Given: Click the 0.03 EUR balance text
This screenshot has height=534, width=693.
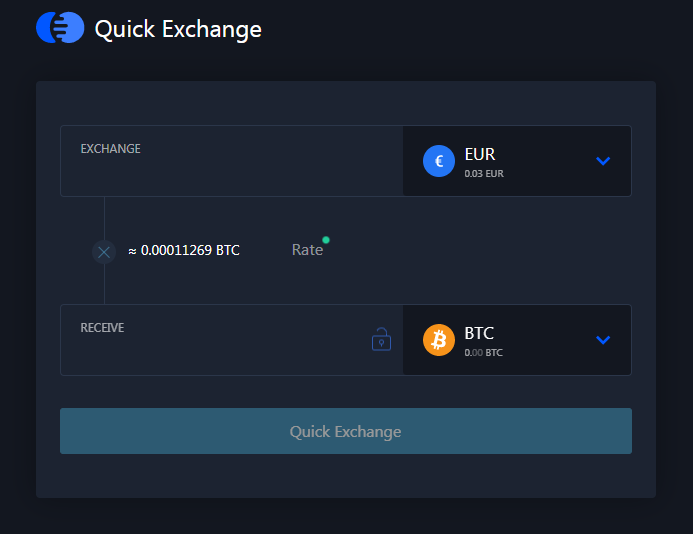Looking at the screenshot, I should click(x=484, y=174).
